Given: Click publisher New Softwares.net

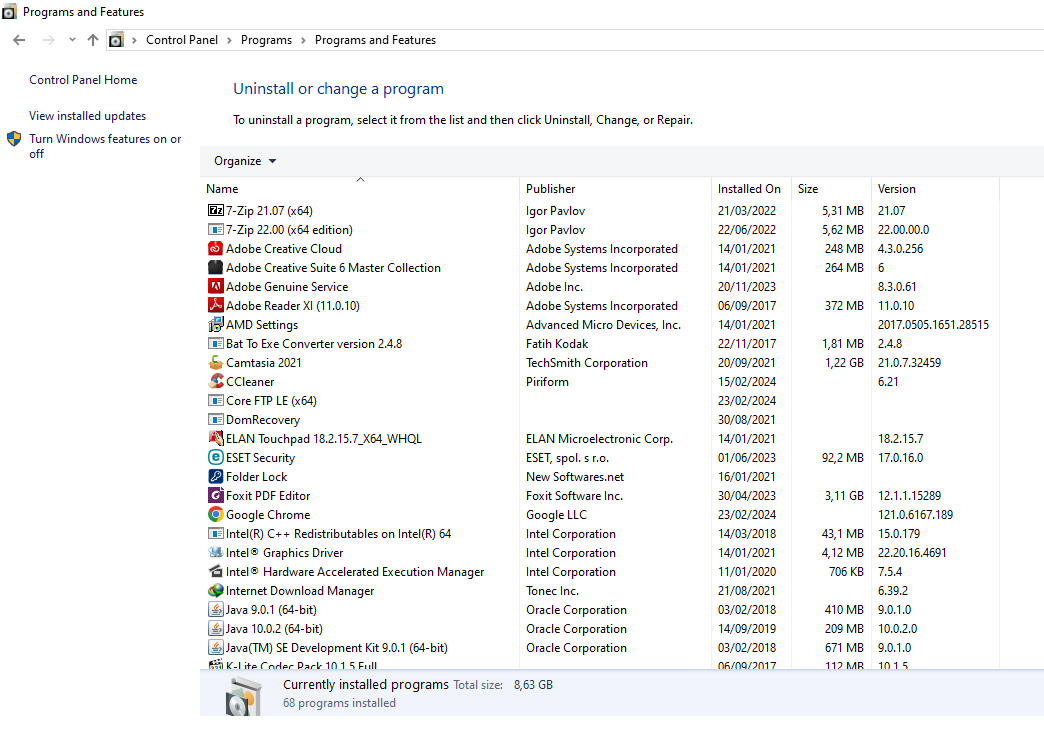Looking at the screenshot, I should pos(575,477).
